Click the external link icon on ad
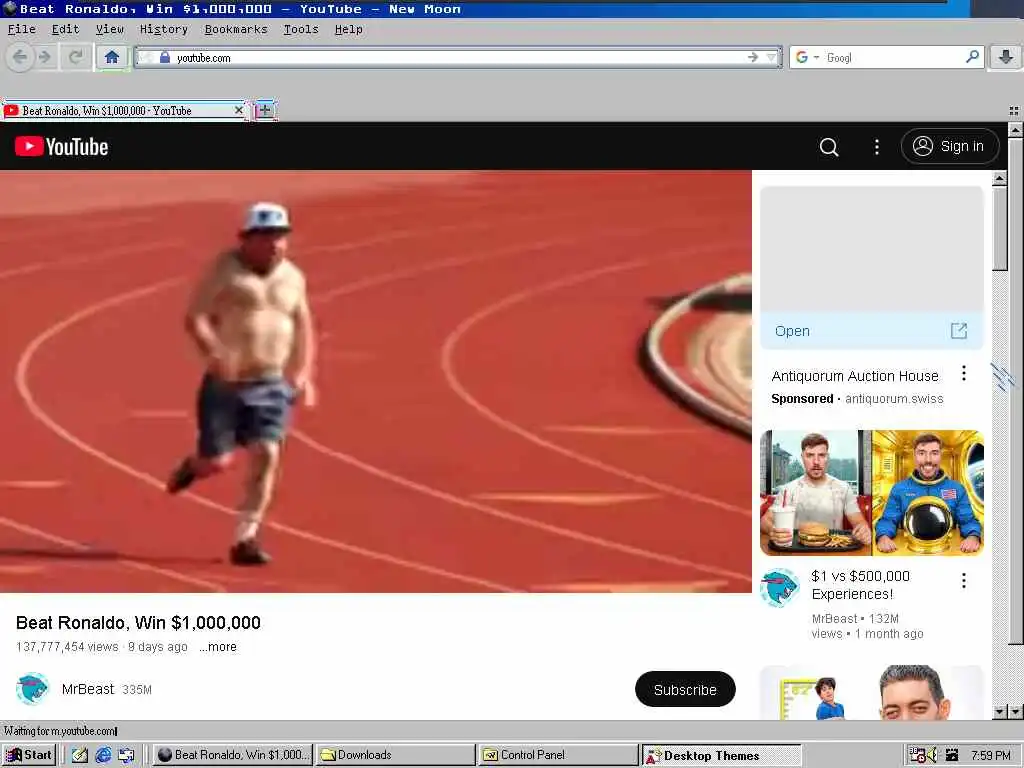Screen dimensions: 1024x768 [958, 331]
